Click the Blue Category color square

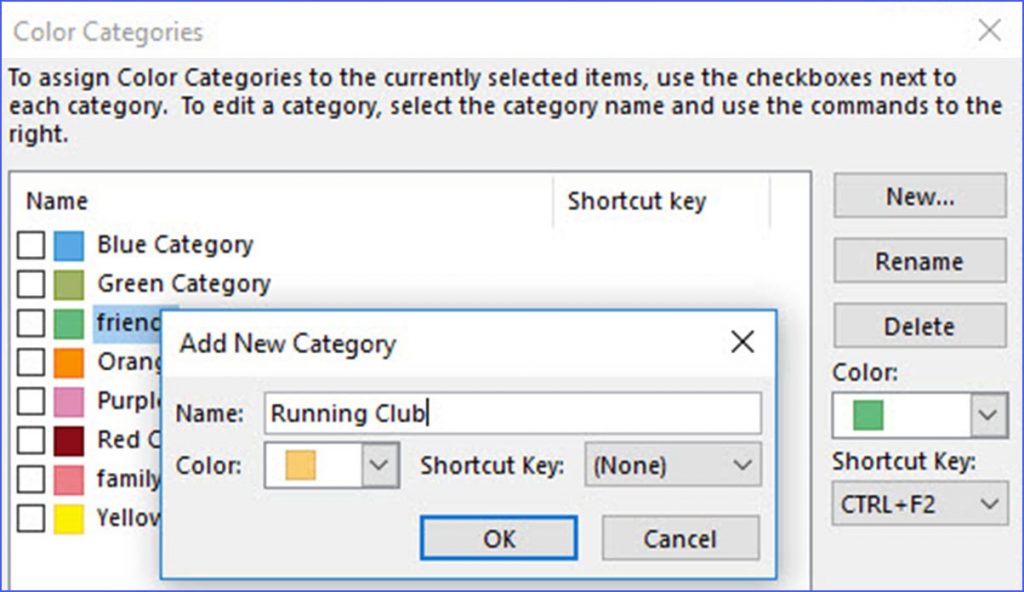click(69, 246)
